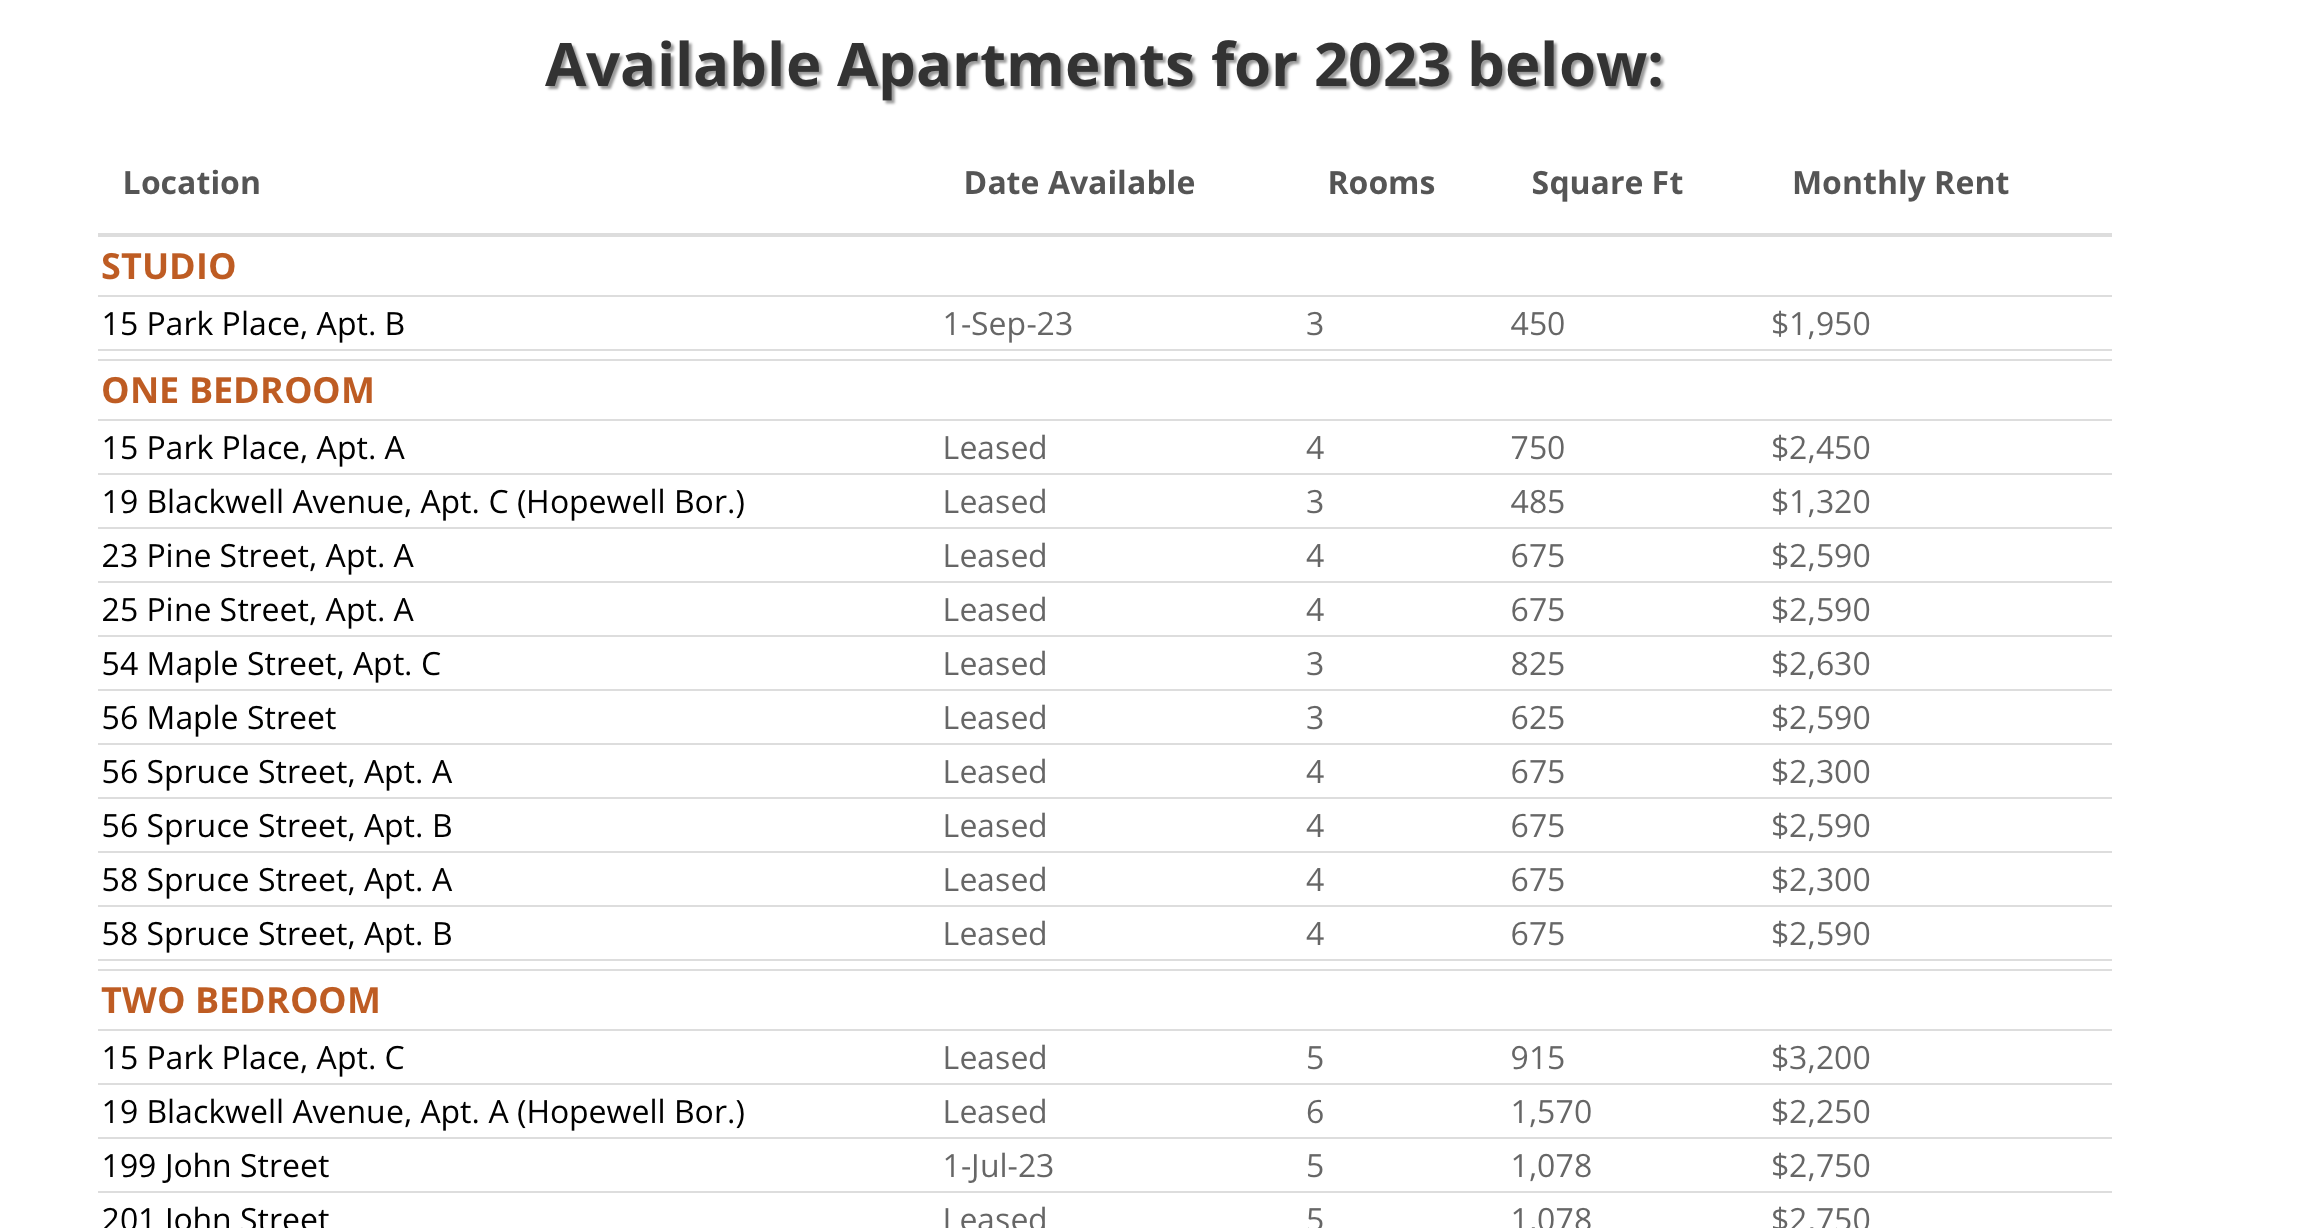Image resolution: width=2298 pixels, height=1228 pixels.
Task: Click the Available Apartments for 2023 heading
Action: 1104,66
